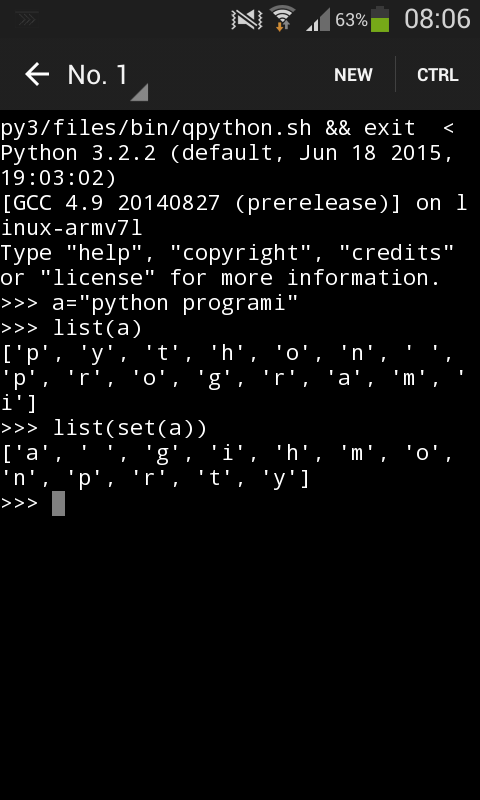Tap the 08:06 clock in status bar
480x800 pixels.
(437, 19)
